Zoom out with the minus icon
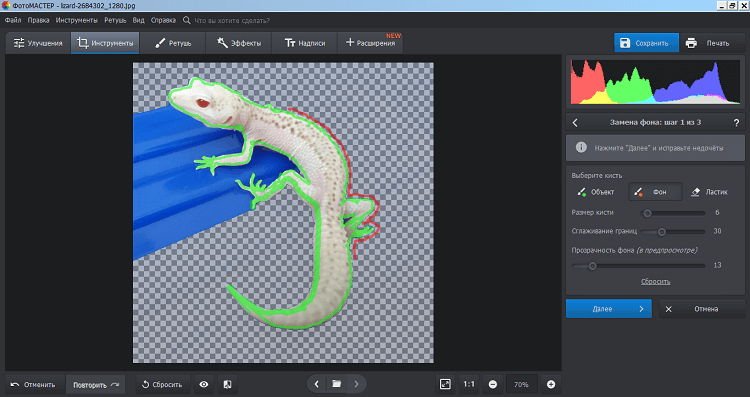750x397 pixels. [493, 384]
